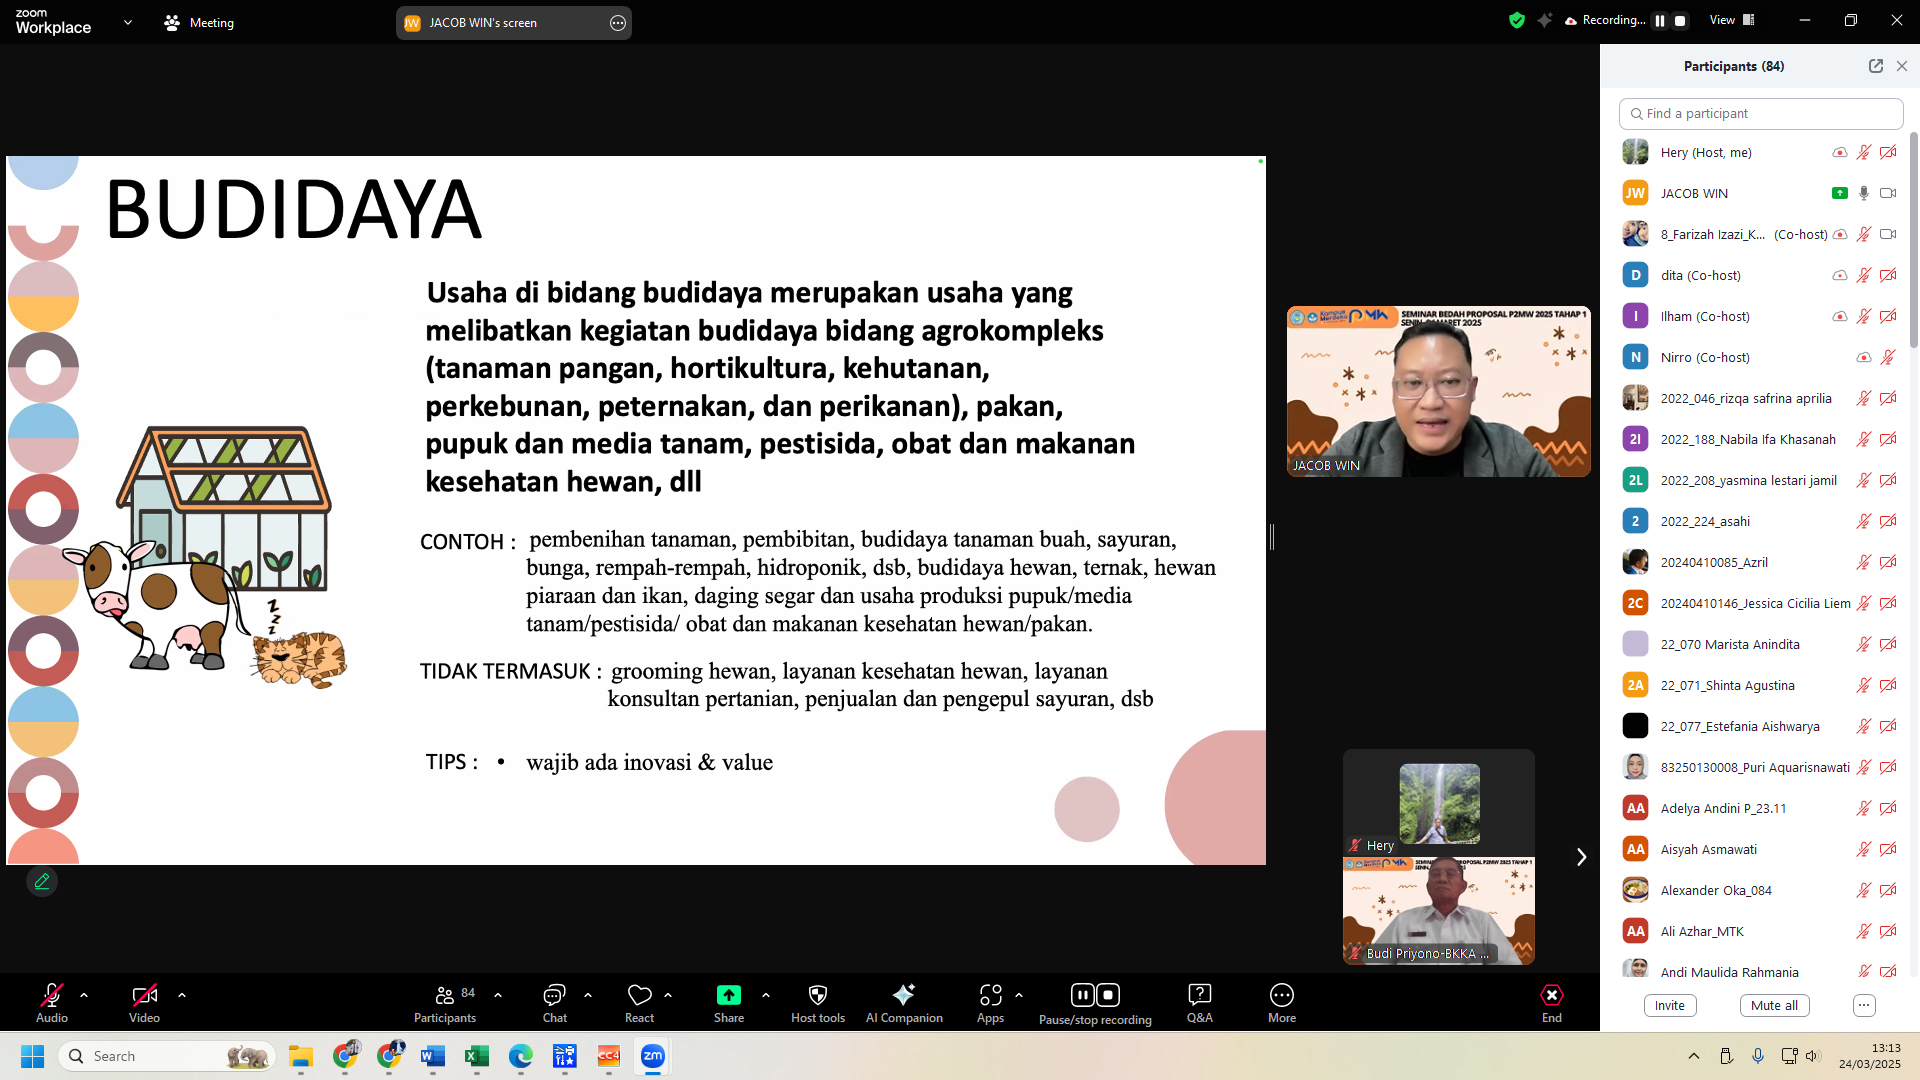Click the Find a participant field
The width and height of the screenshot is (1920, 1080).
1761,114
